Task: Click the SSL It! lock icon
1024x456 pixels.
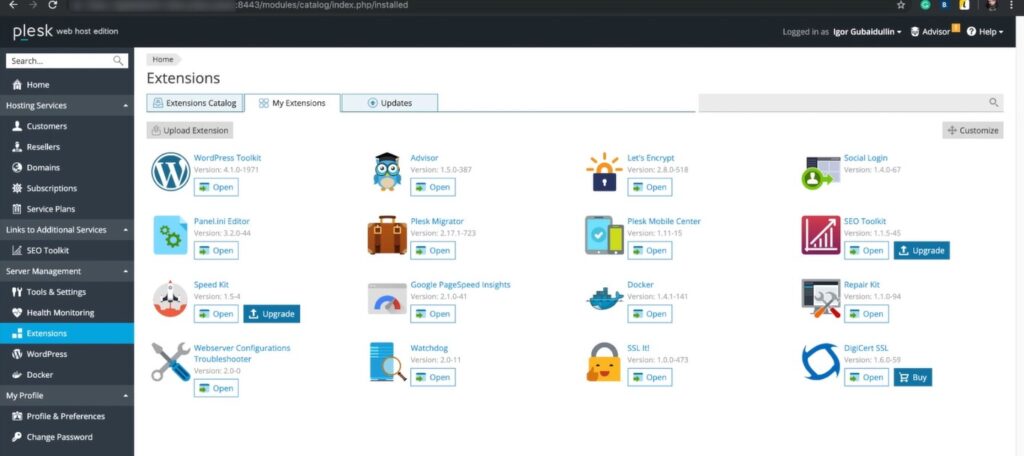Action: tap(604, 361)
